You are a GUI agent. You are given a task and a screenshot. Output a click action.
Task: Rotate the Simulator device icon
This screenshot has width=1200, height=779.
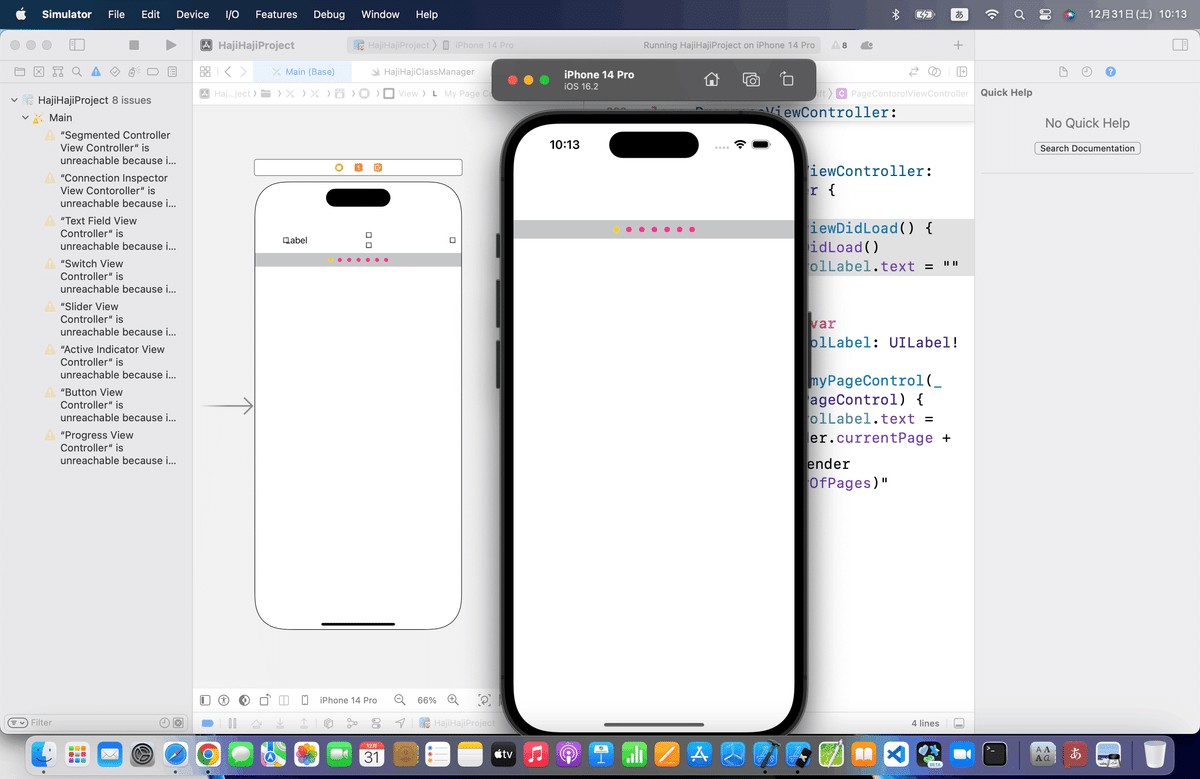(787, 80)
